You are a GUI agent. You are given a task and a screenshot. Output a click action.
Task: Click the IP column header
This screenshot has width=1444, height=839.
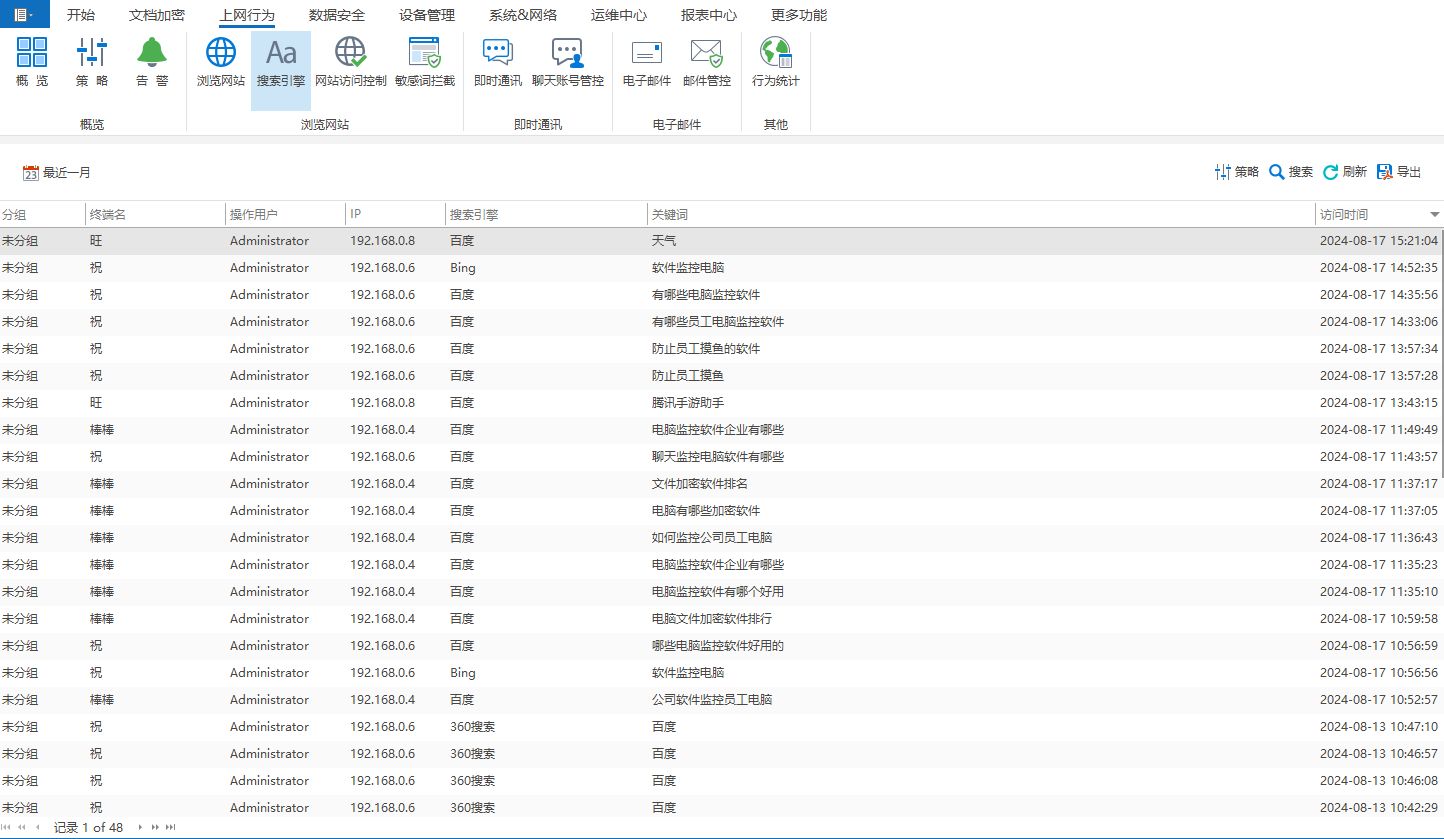click(395, 214)
